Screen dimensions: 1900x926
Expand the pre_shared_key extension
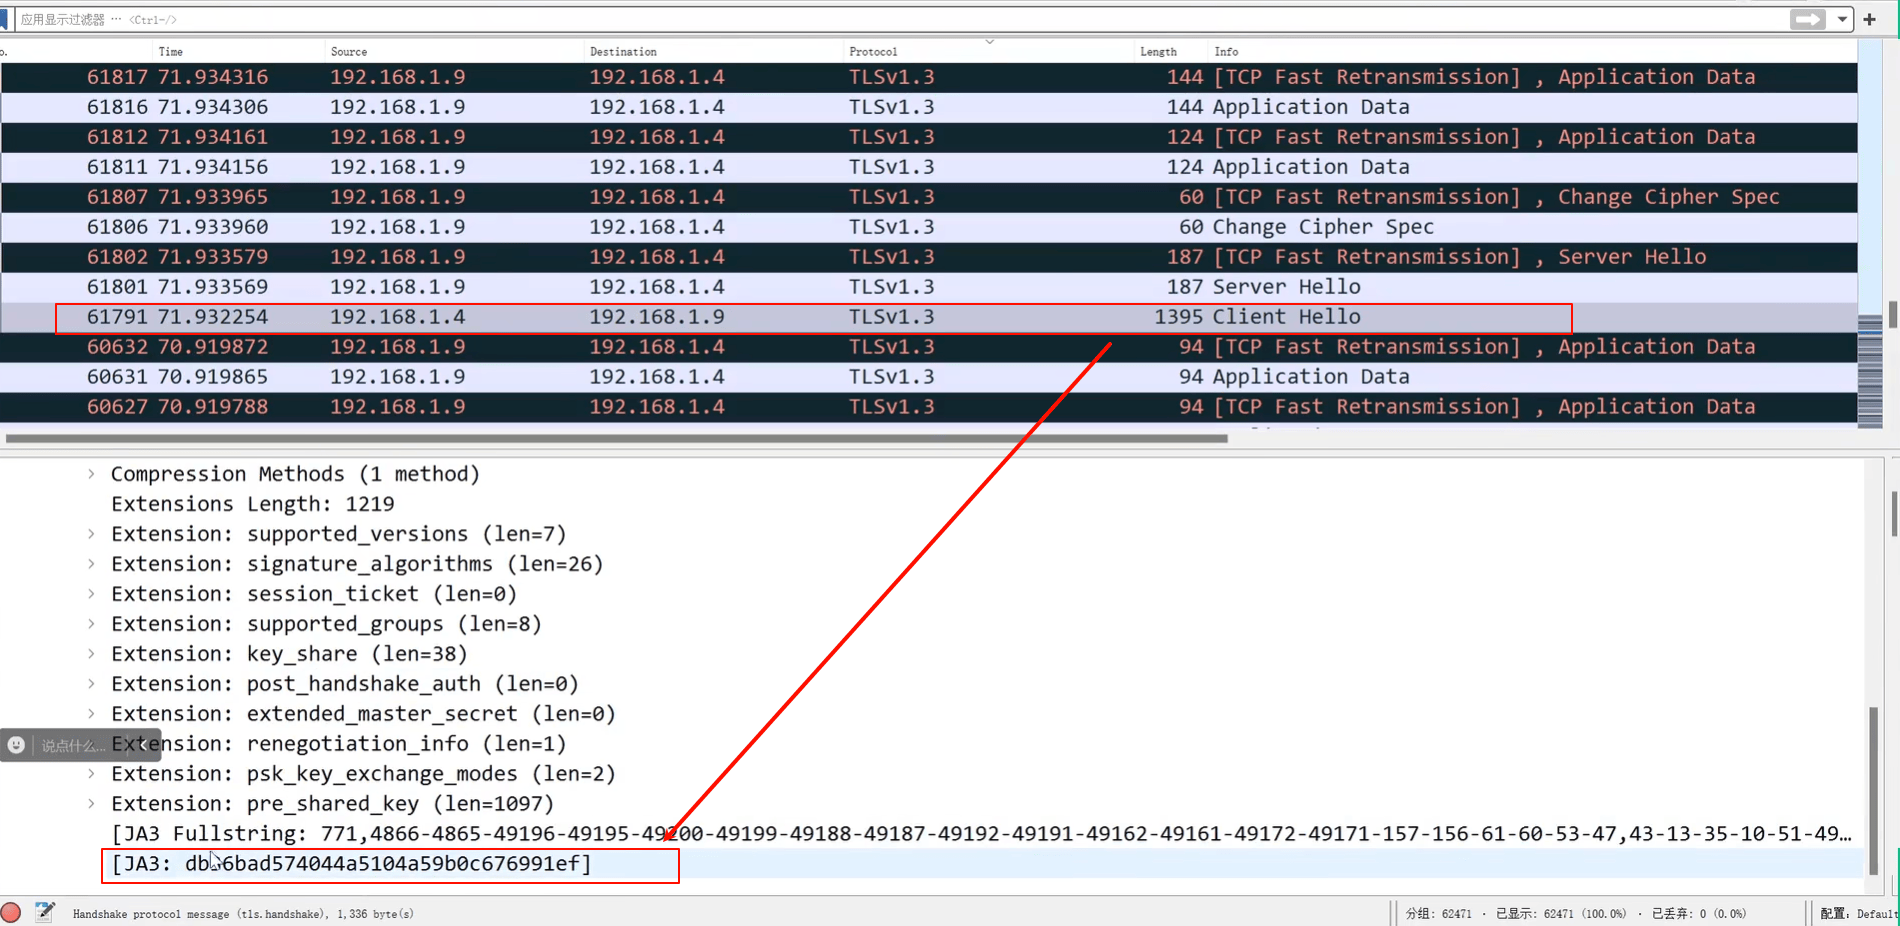coord(91,804)
